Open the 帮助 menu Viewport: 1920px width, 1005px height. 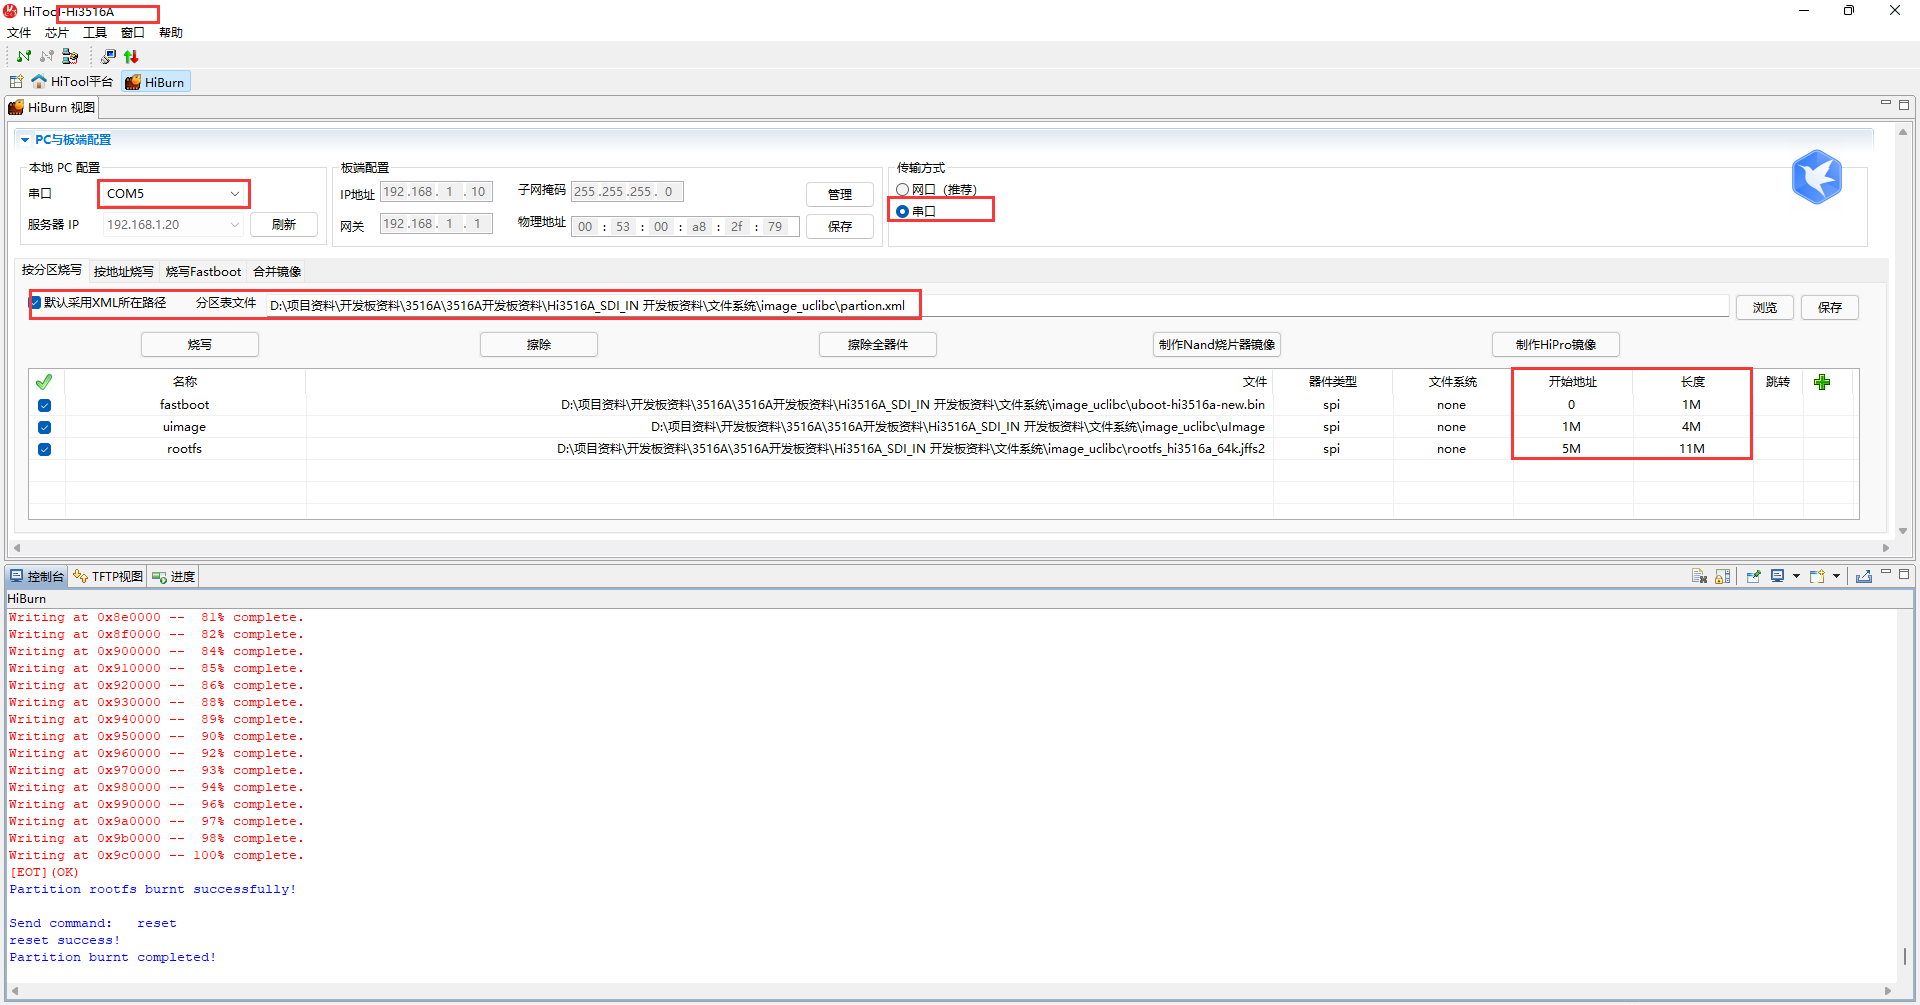(171, 33)
